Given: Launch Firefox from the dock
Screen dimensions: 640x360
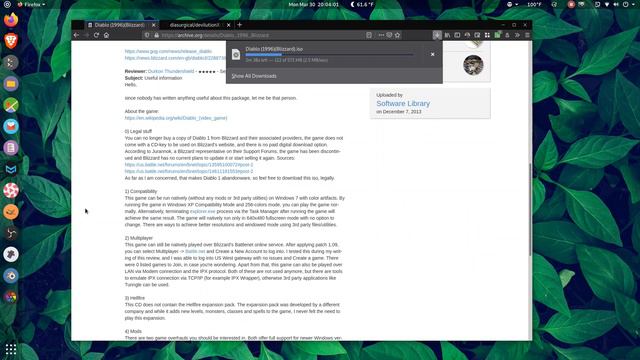Looking at the screenshot, I should point(11,20).
